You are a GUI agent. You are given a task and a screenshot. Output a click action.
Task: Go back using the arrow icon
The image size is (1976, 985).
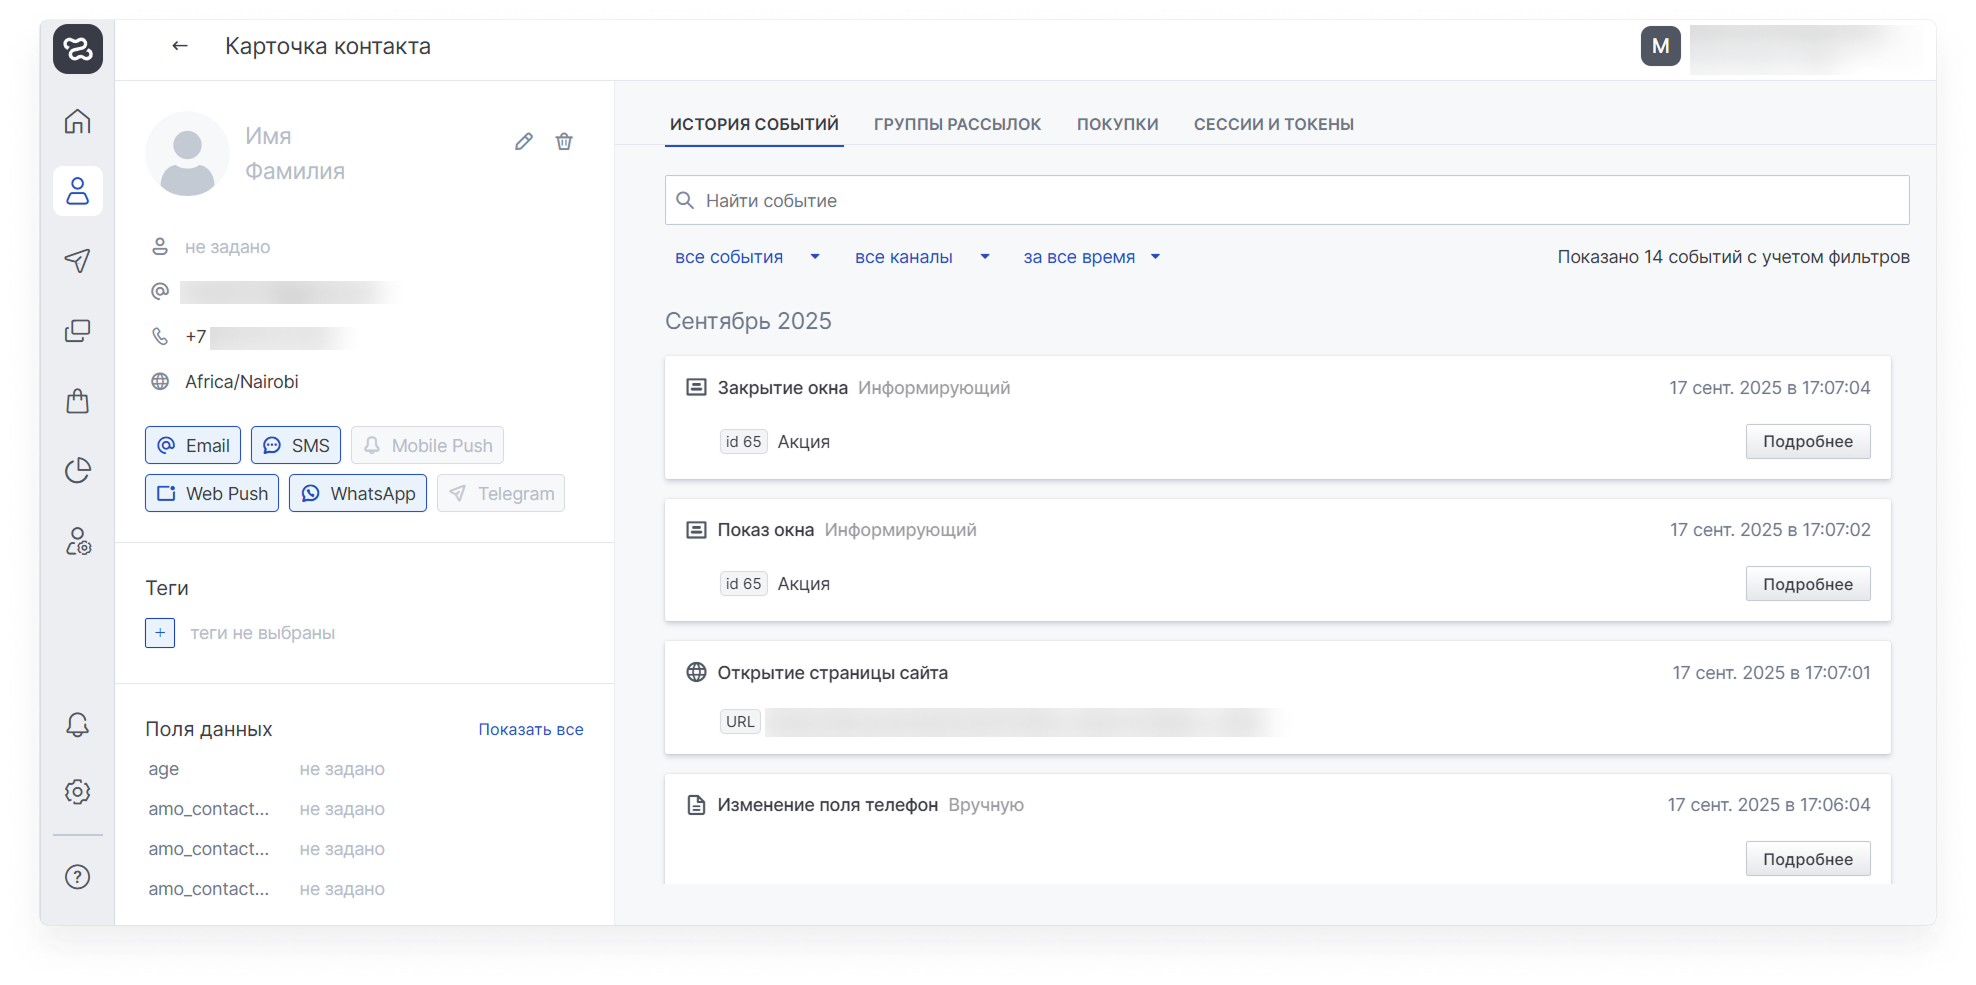180,46
